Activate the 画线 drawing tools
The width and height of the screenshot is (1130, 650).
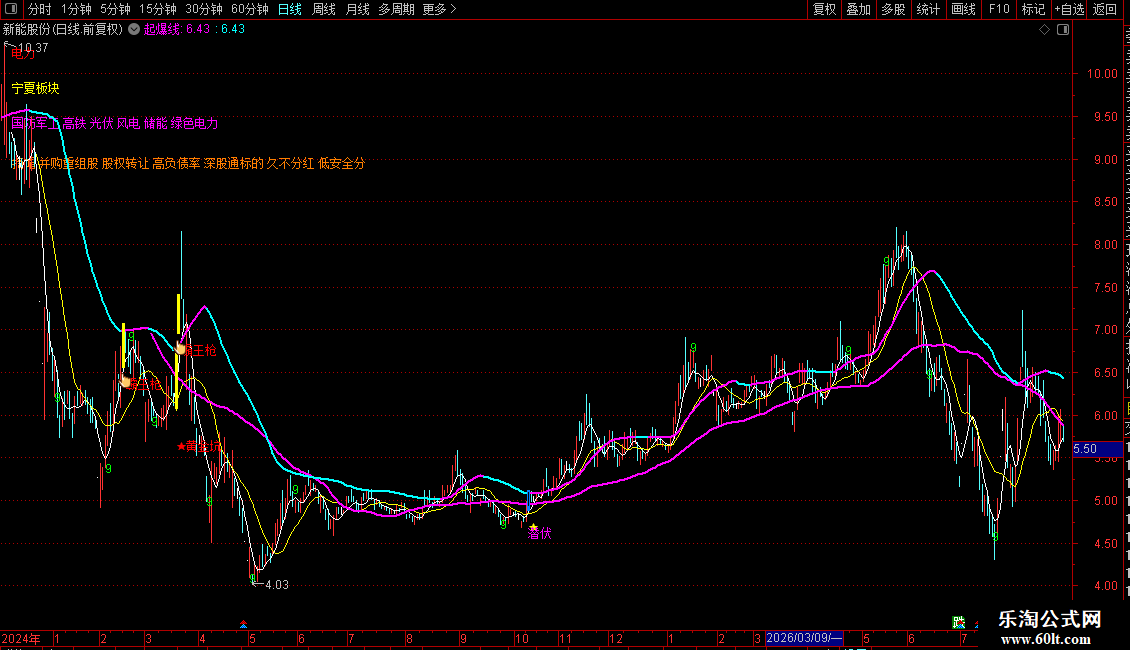point(964,9)
